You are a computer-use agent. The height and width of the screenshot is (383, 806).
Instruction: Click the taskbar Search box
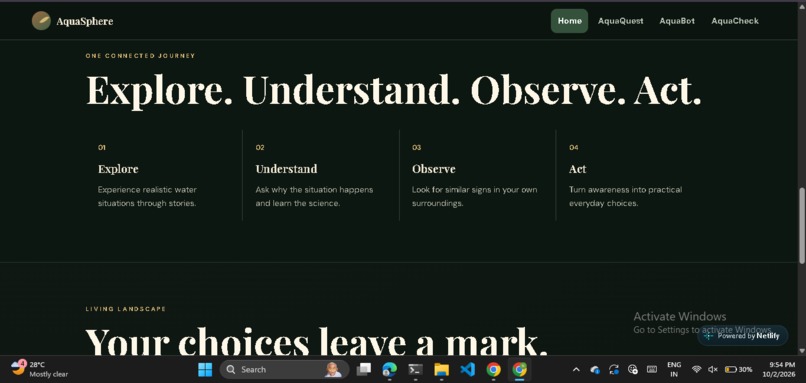(x=284, y=369)
